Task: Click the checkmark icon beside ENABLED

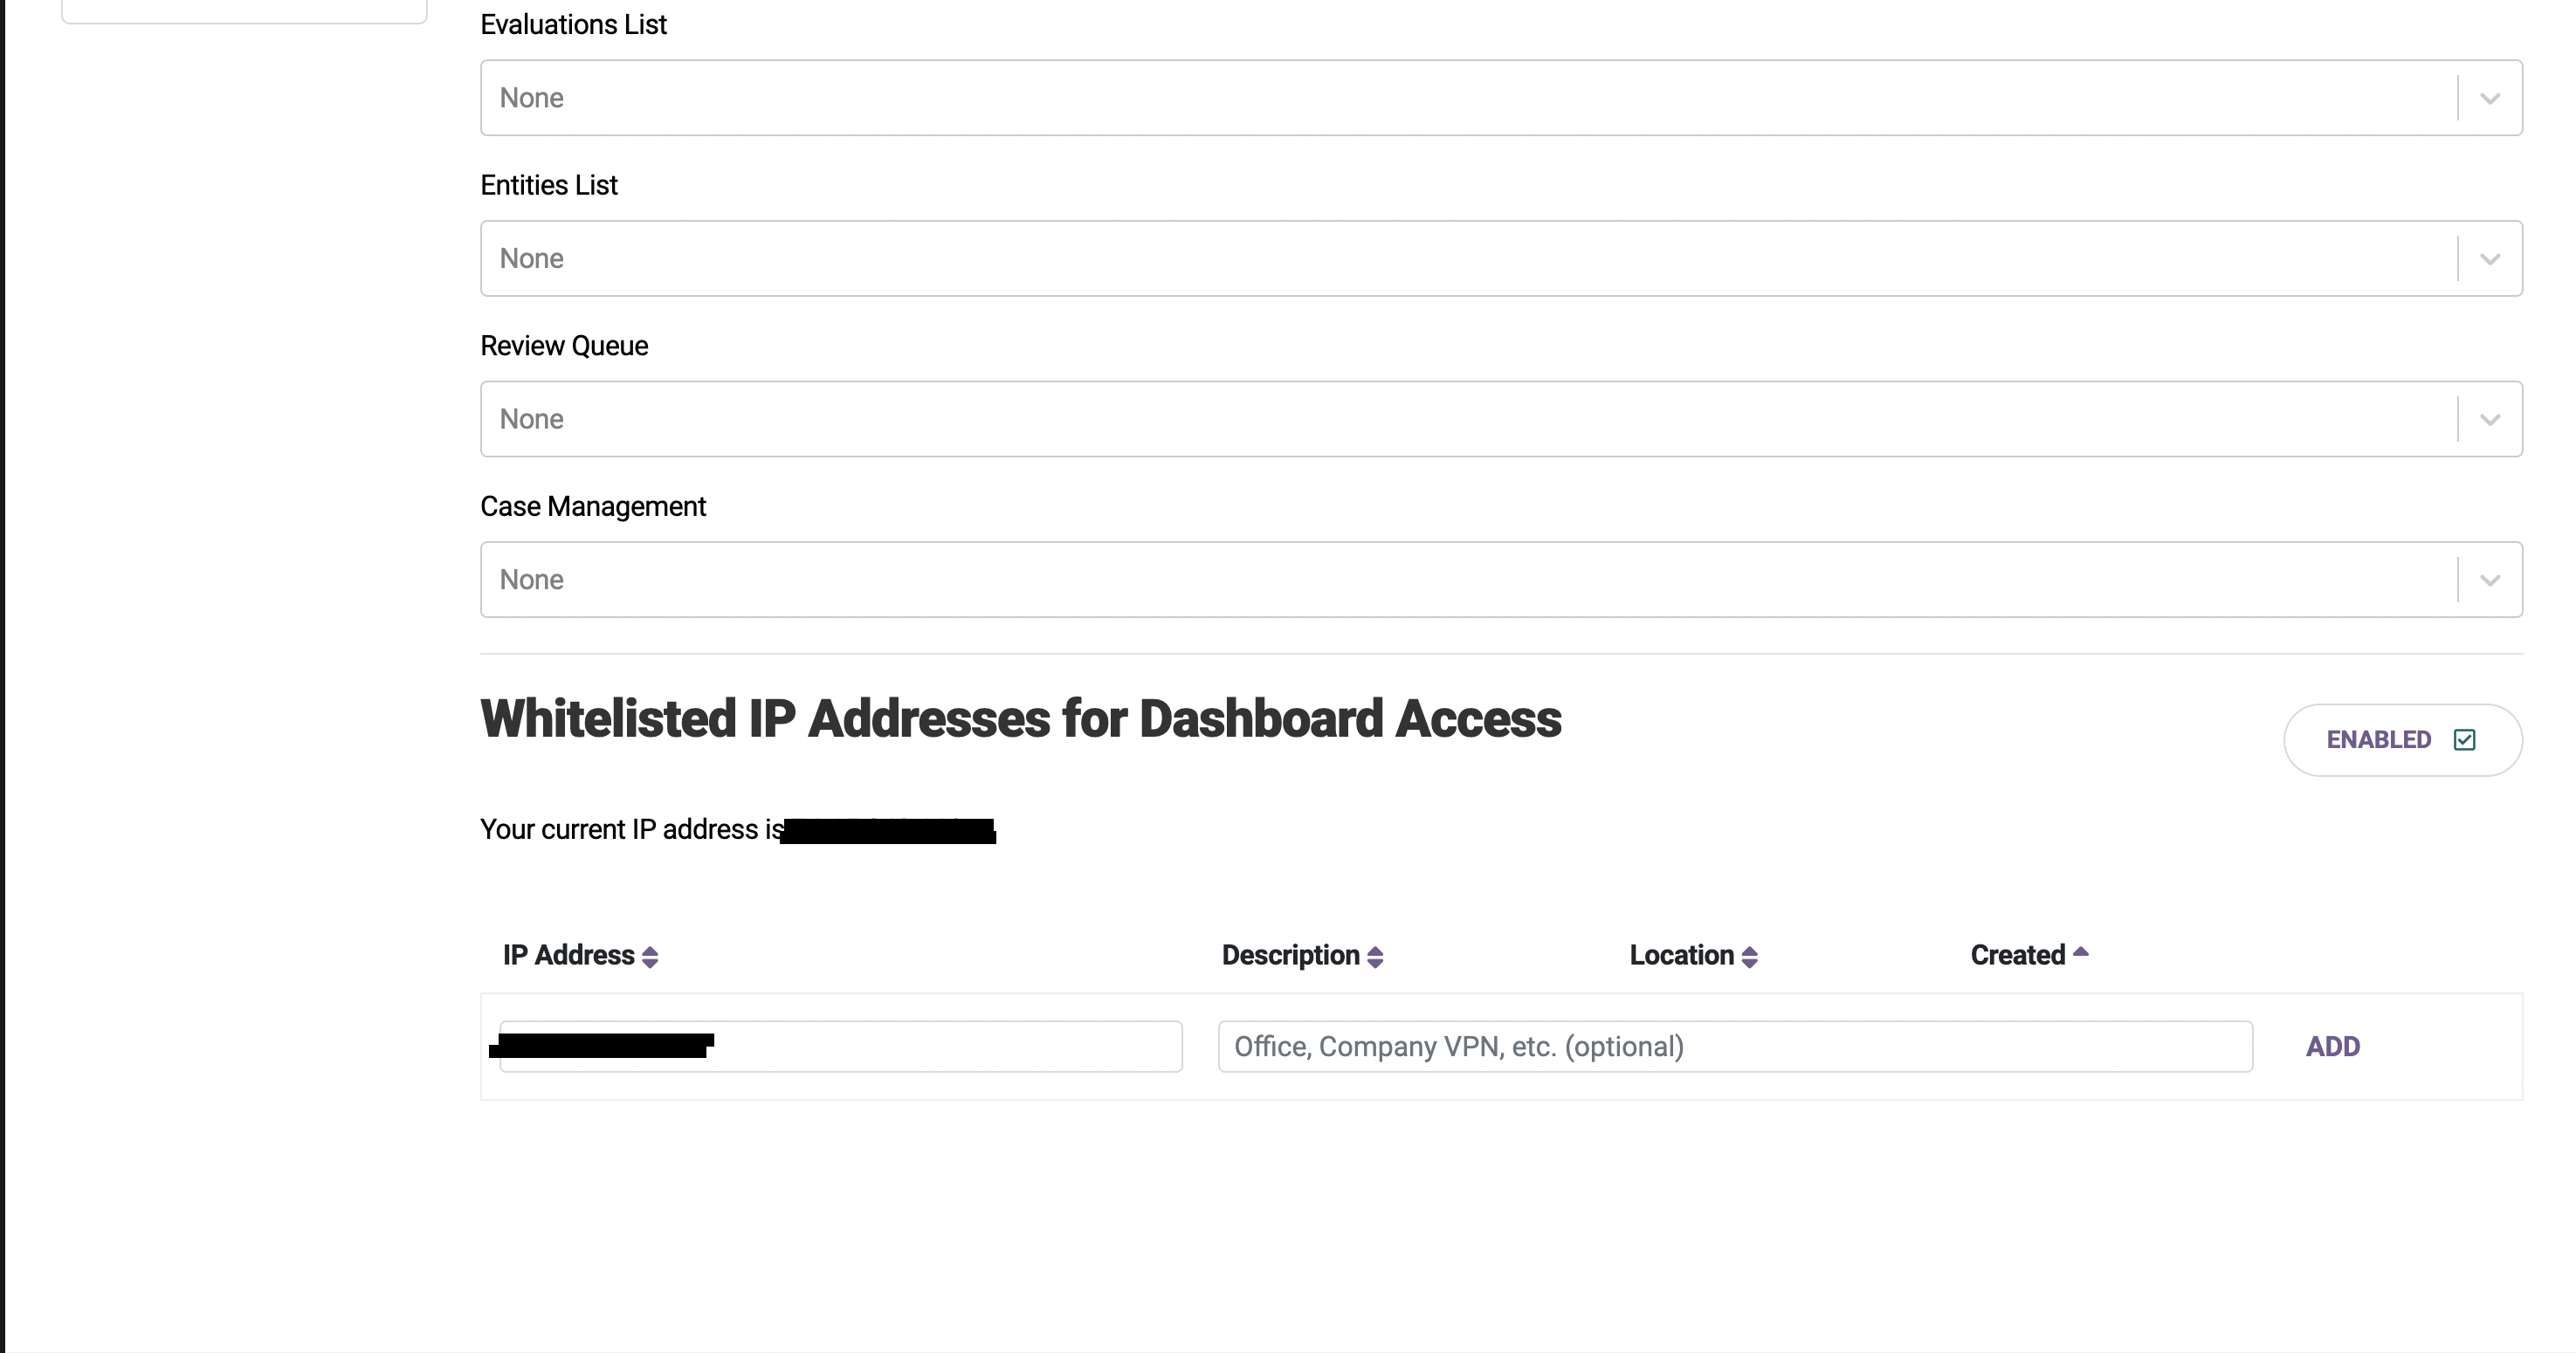Action: coord(2464,740)
